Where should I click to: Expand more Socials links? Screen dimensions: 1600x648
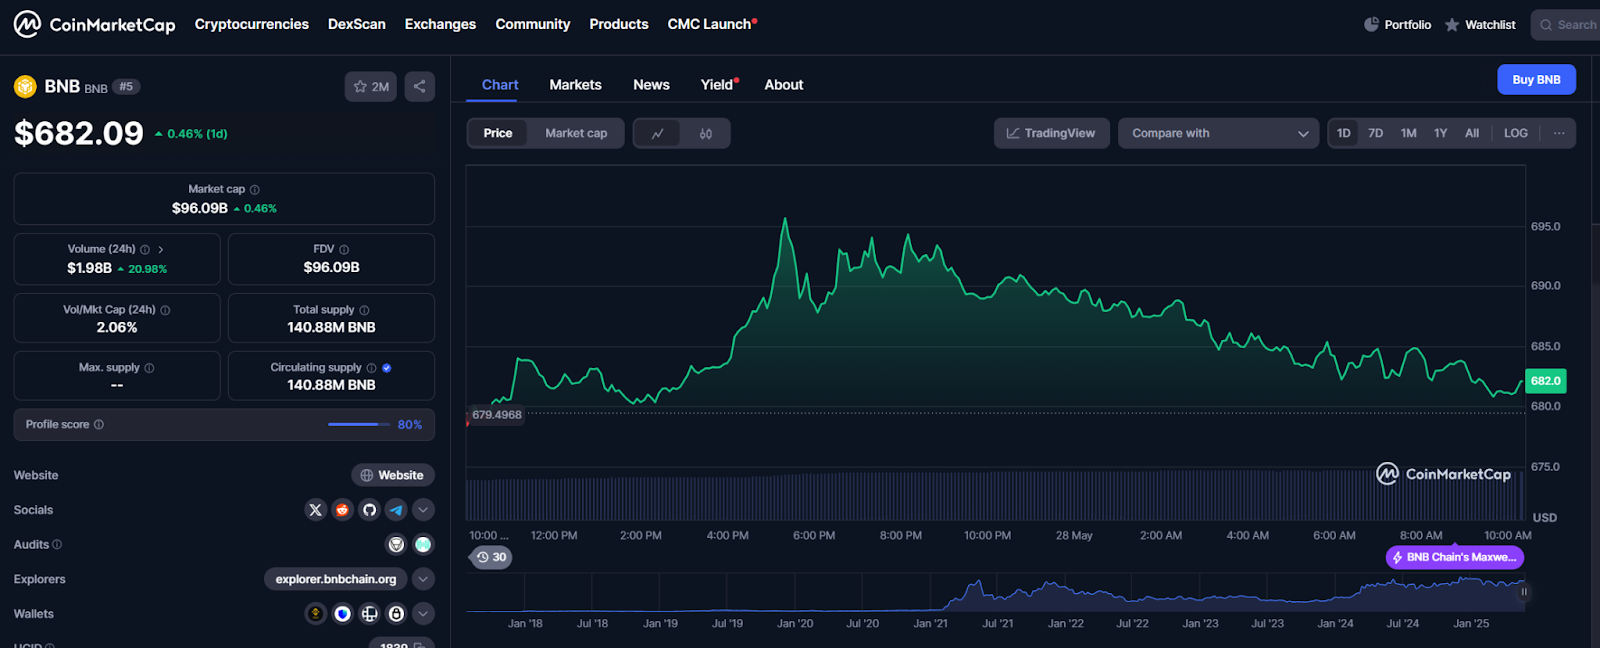[x=423, y=510]
